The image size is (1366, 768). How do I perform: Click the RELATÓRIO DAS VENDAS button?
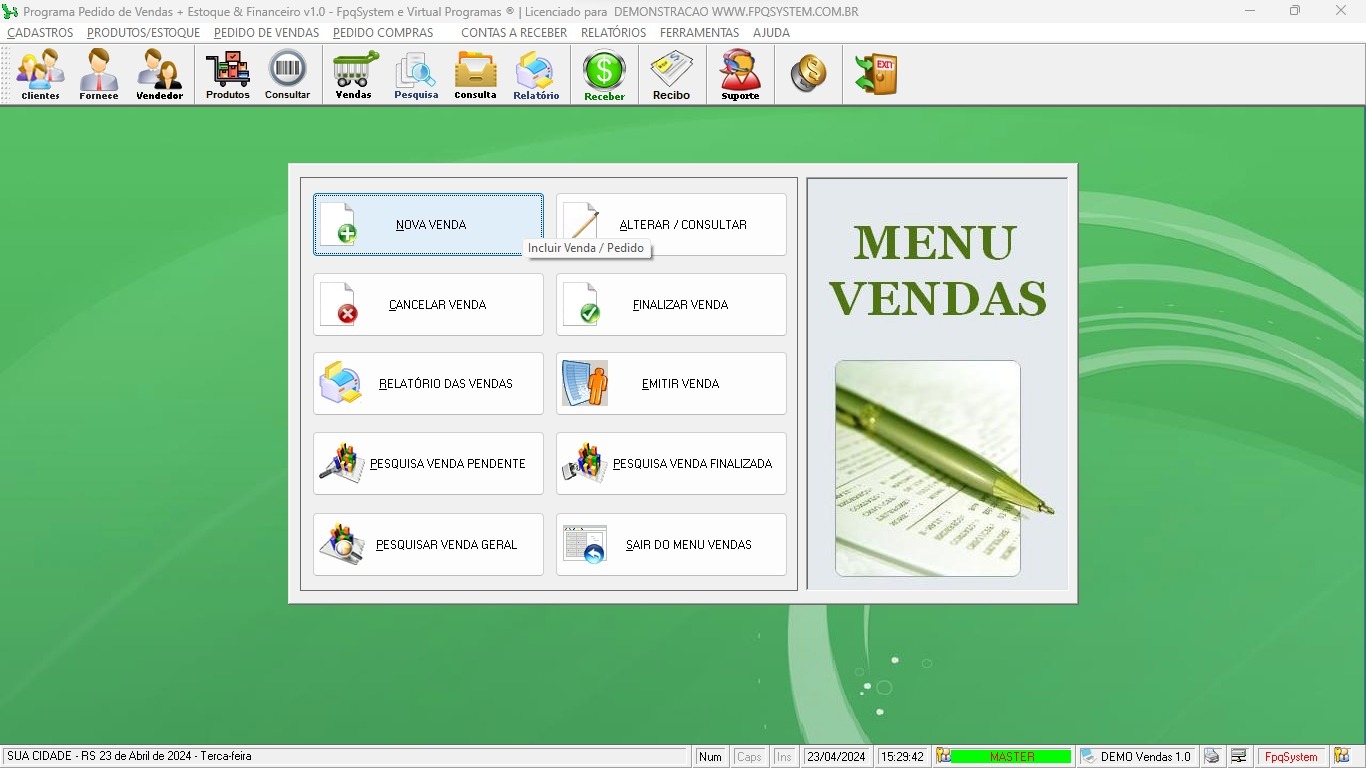[x=428, y=384]
